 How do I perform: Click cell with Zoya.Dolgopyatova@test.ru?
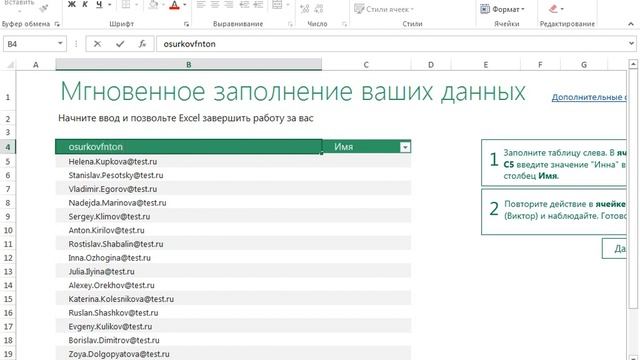click(189, 354)
